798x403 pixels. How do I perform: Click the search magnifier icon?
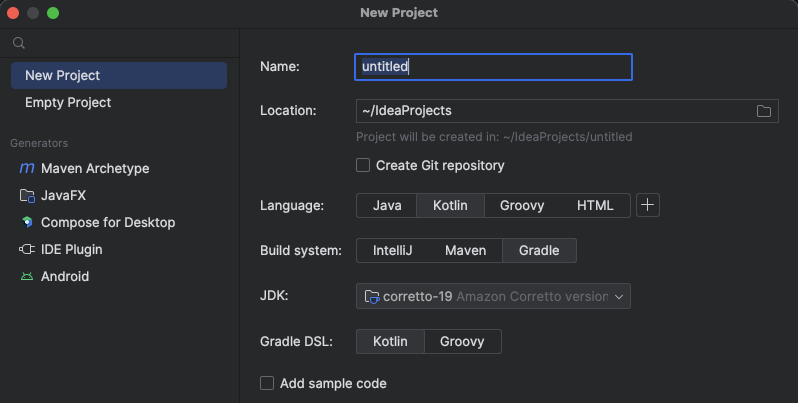coord(19,43)
